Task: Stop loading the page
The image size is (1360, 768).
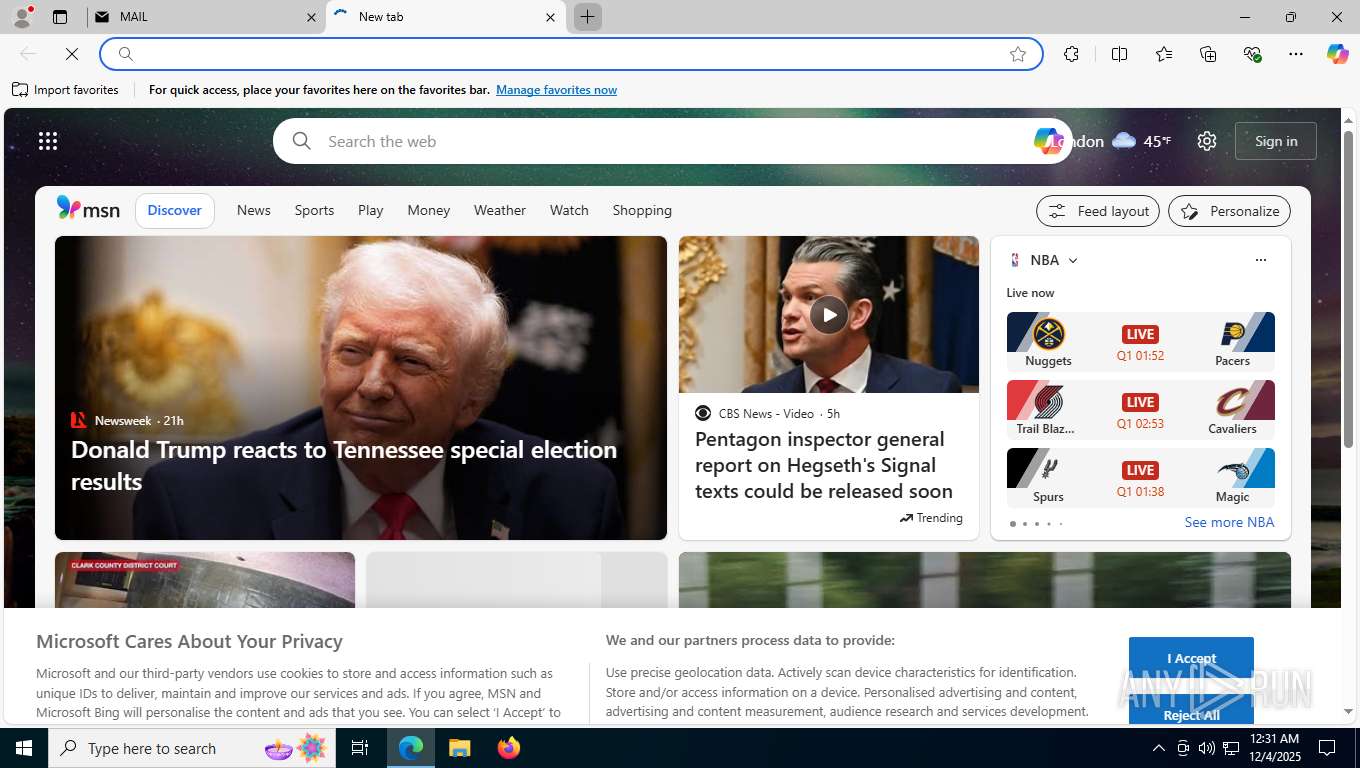Action: [72, 54]
